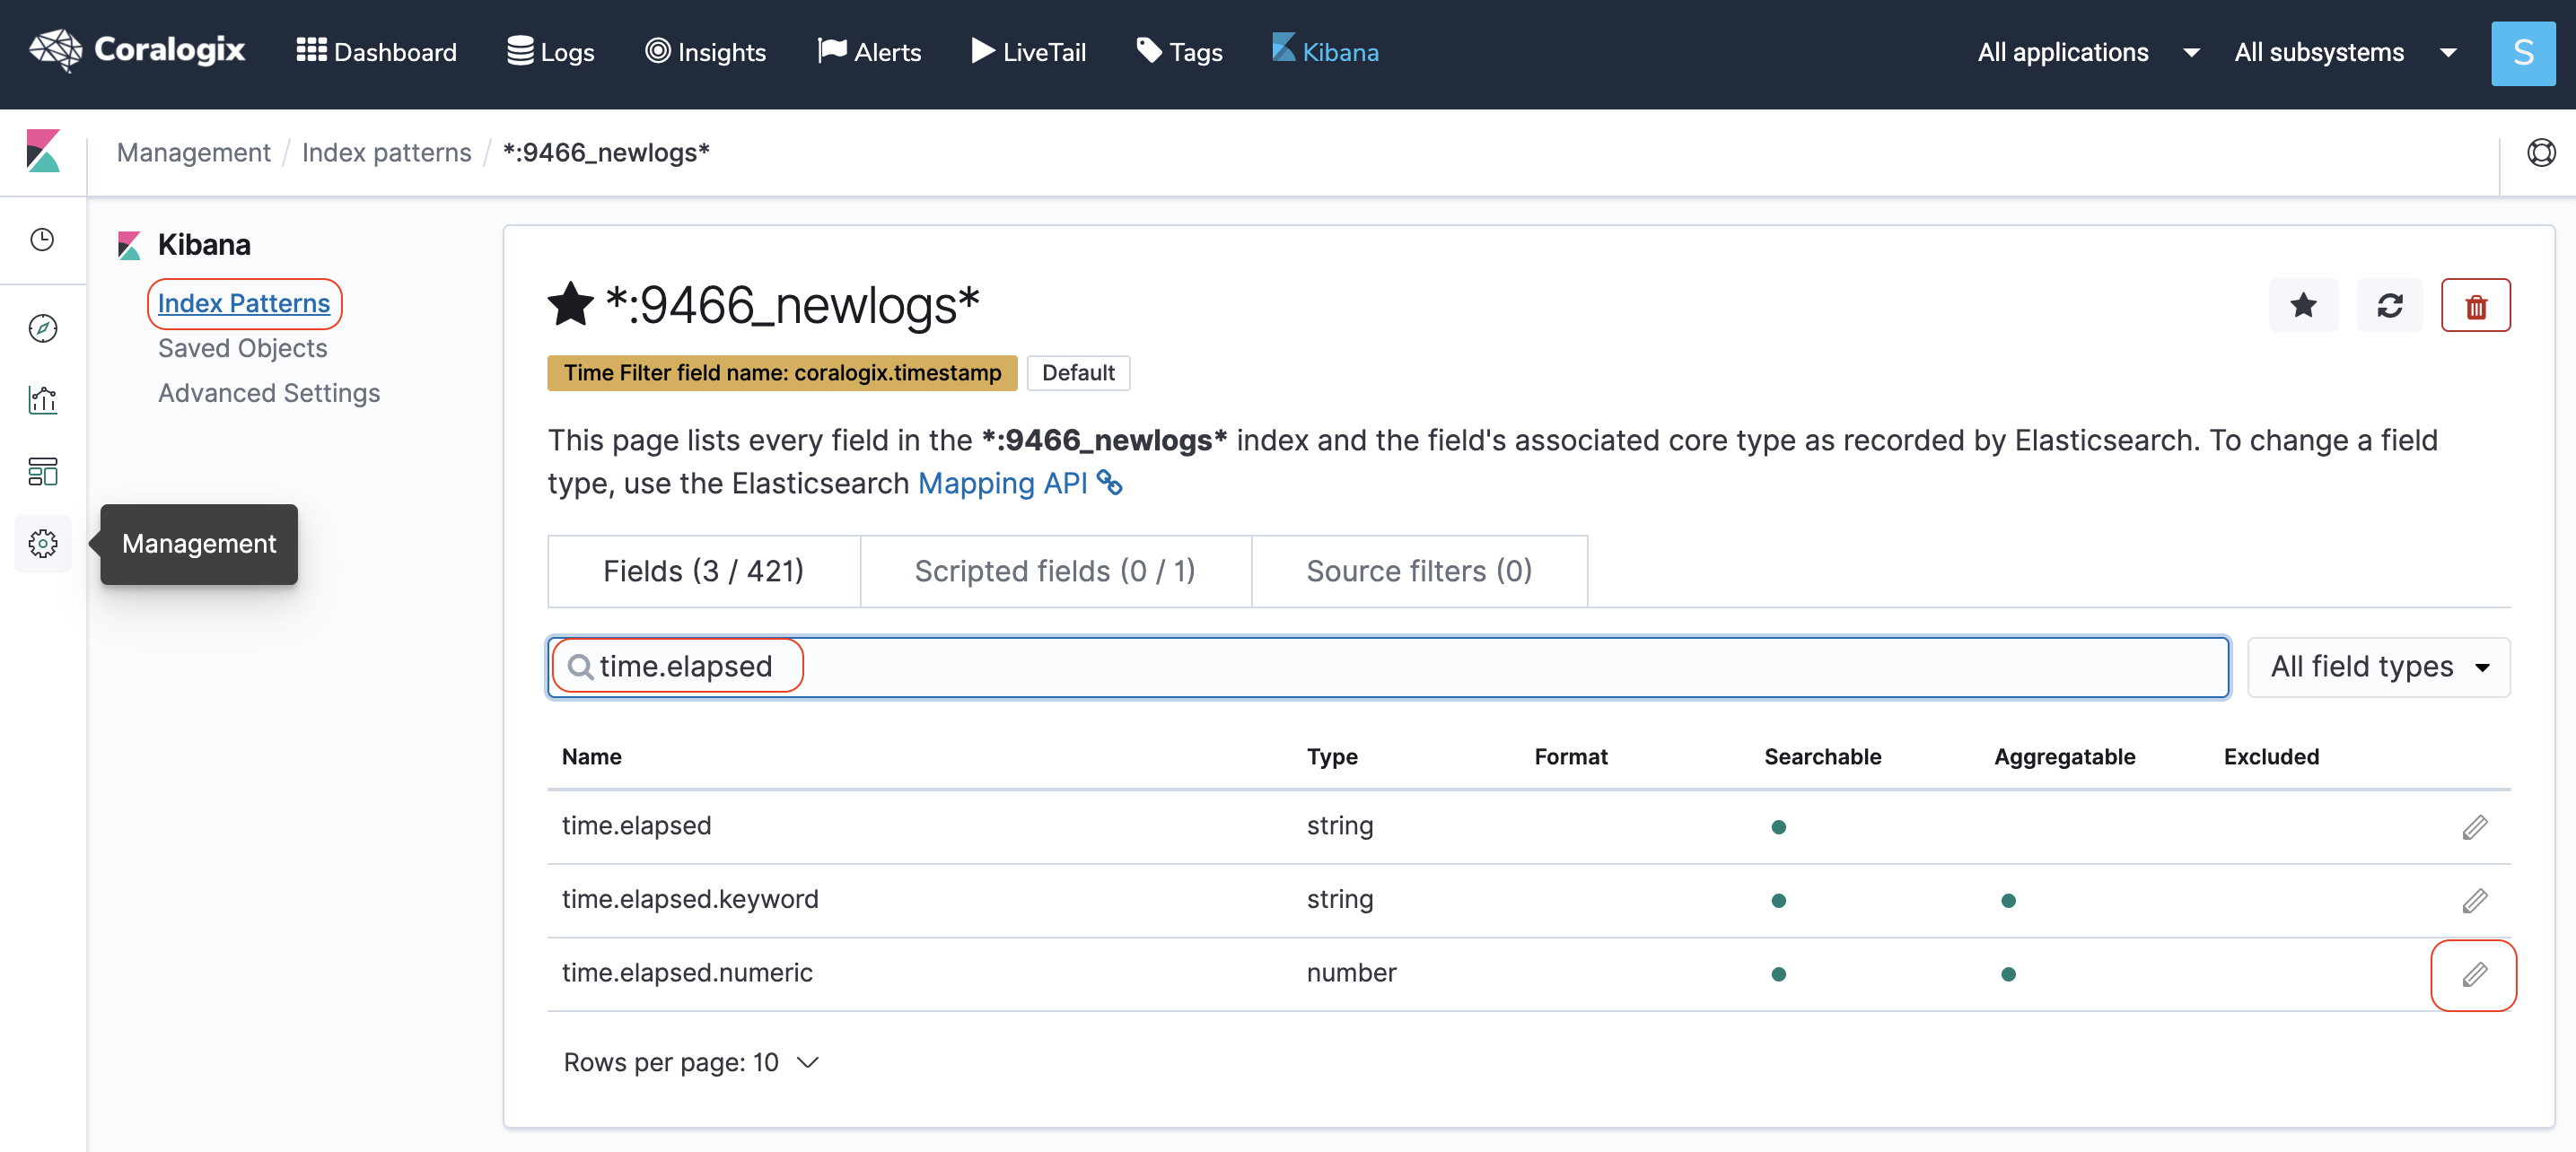Click the Coralogix logo
The width and height of the screenshot is (2576, 1152).
tap(137, 50)
